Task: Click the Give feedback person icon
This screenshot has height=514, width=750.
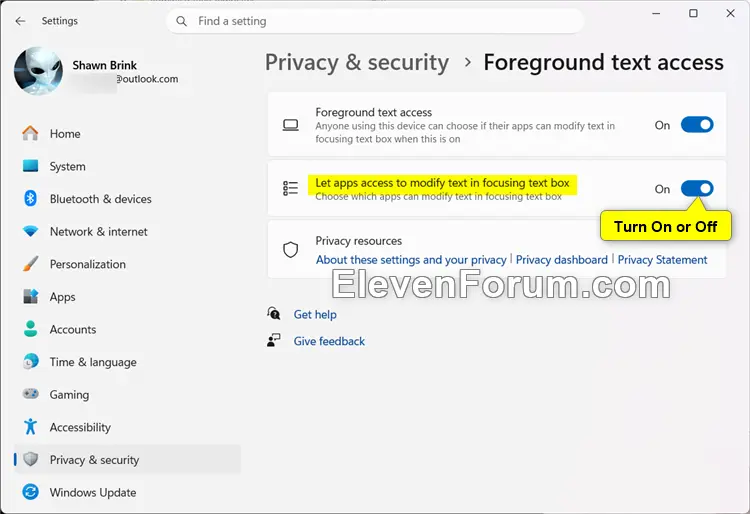Action: (274, 340)
